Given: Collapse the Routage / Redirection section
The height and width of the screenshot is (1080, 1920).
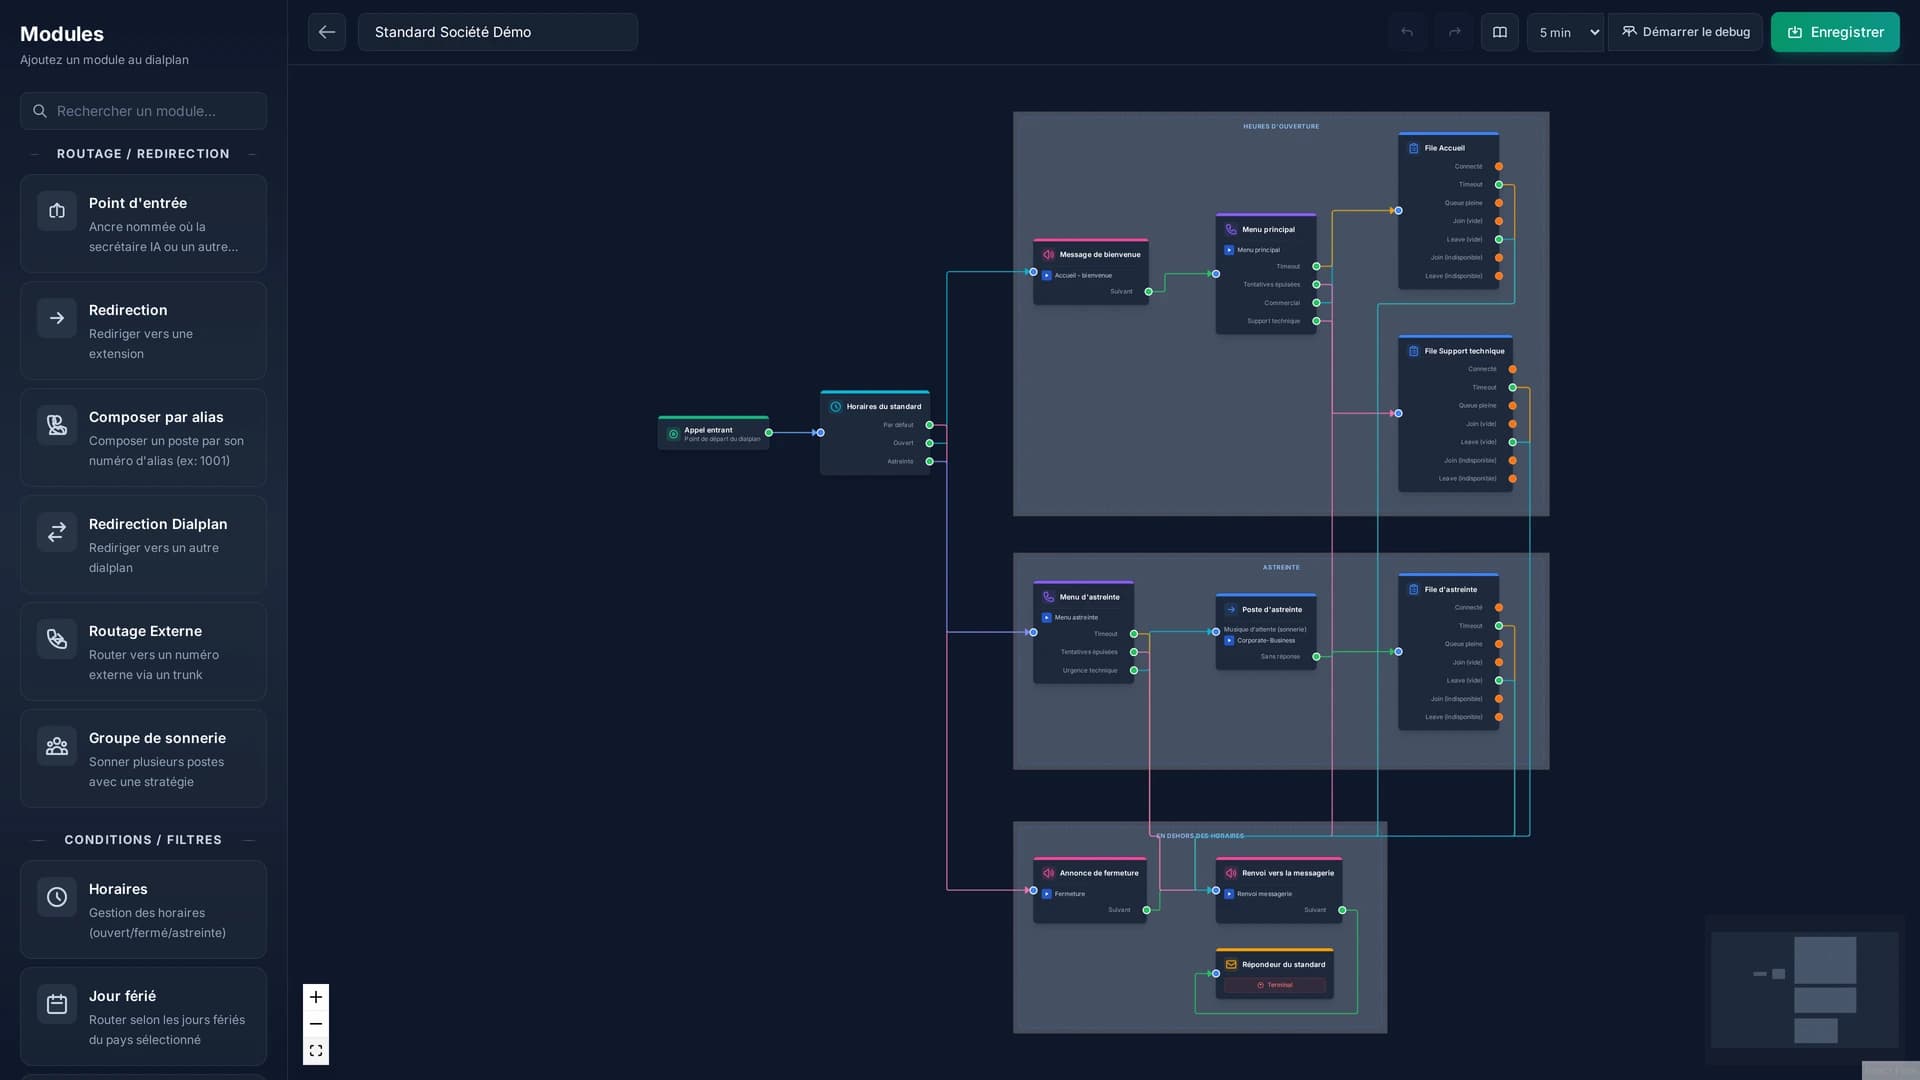Looking at the screenshot, I should point(143,154).
